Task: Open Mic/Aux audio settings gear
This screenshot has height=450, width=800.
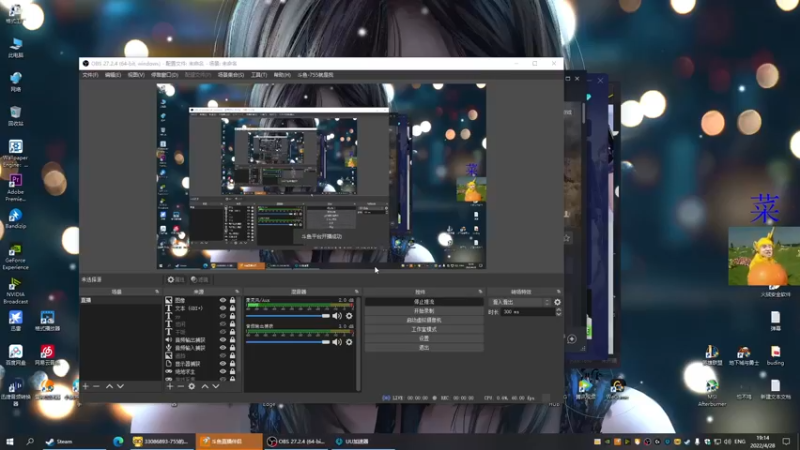Action: [349, 316]
